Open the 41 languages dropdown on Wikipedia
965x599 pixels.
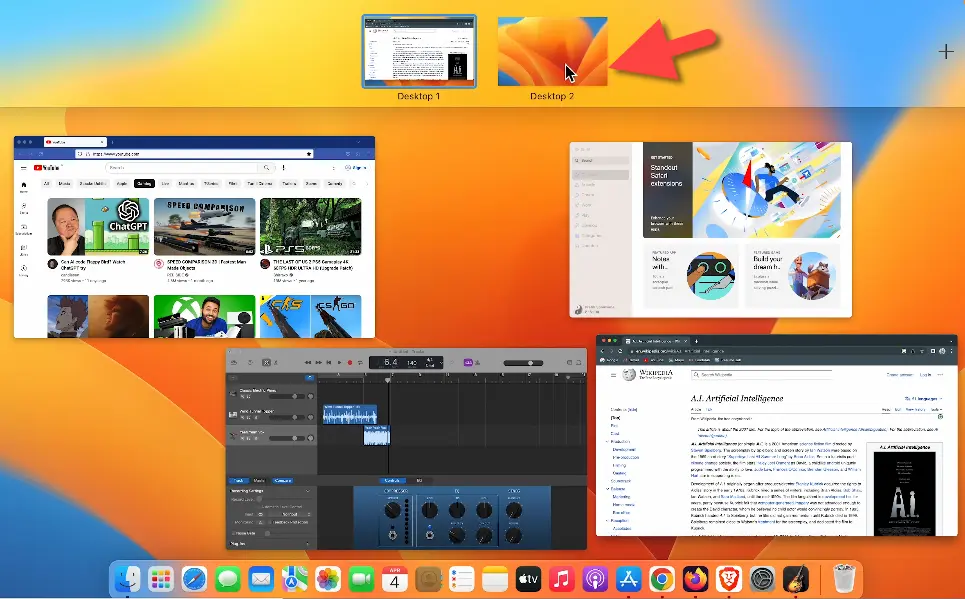(923, 398)
